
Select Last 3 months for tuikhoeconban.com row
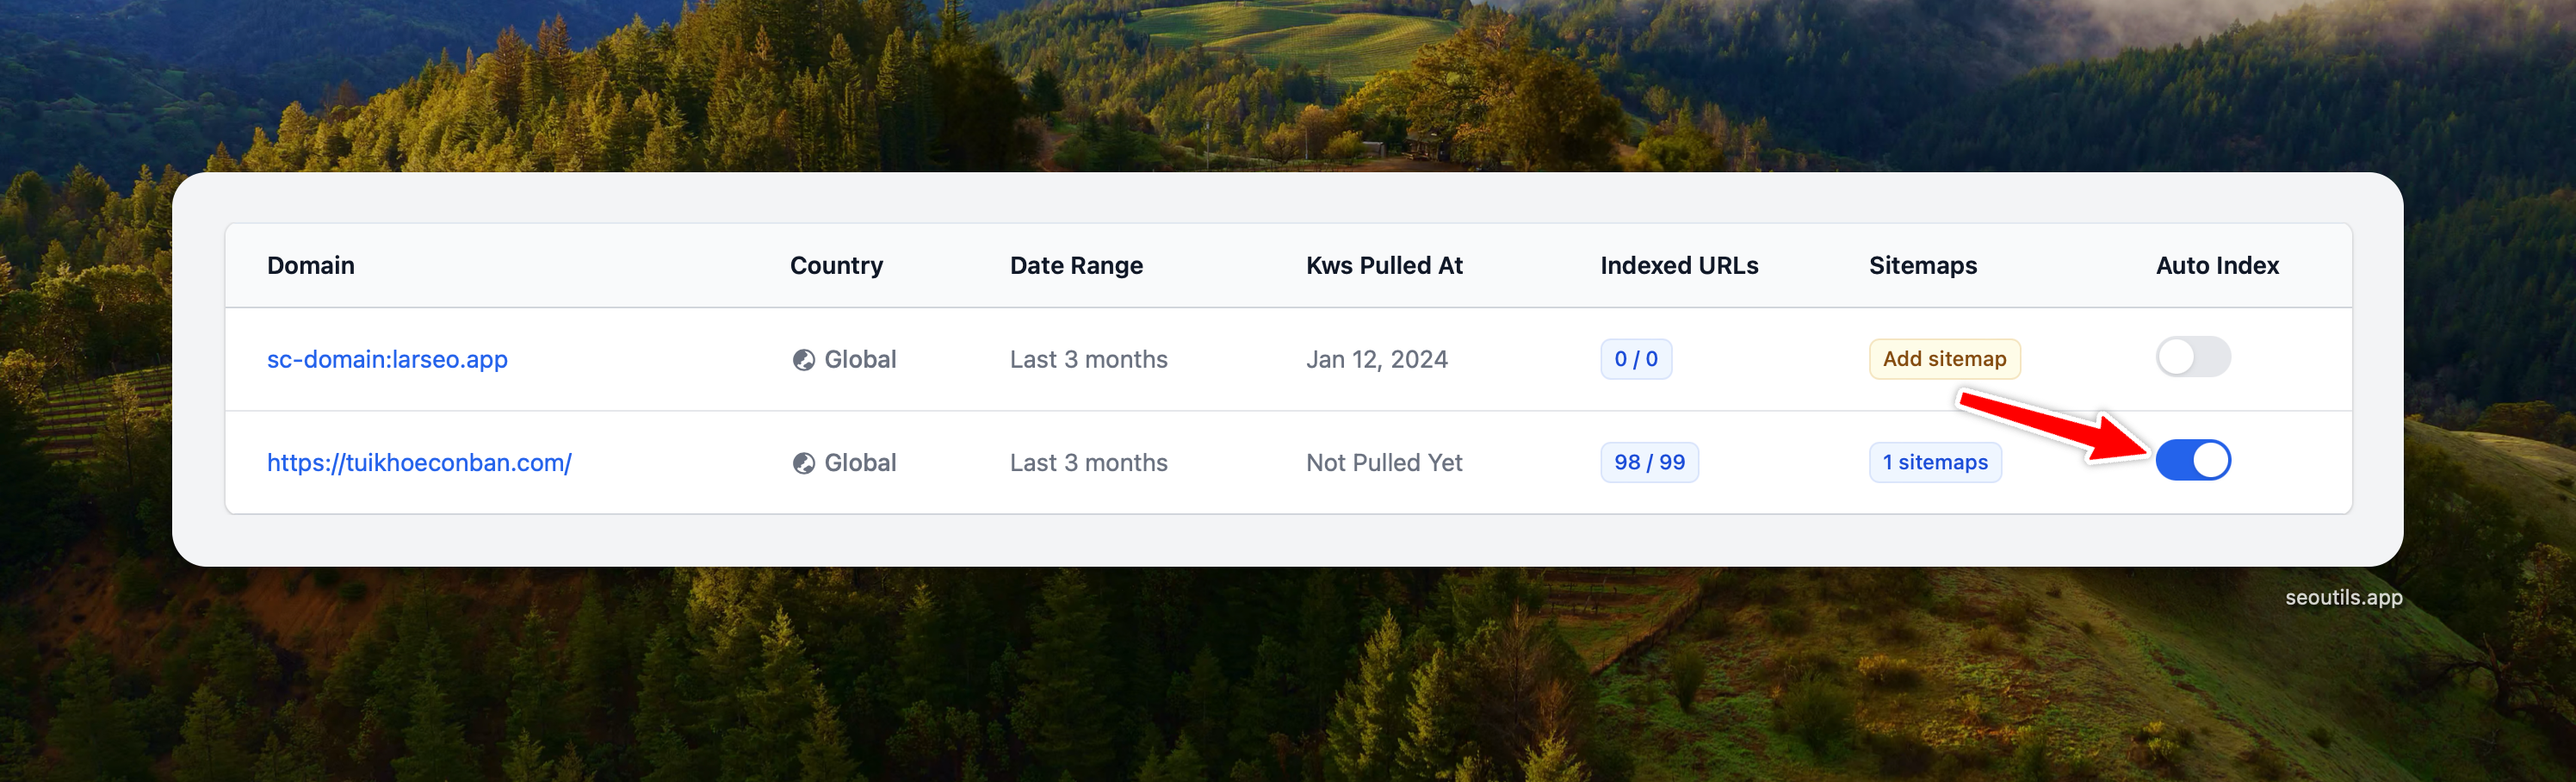[x=1088, y=463]
